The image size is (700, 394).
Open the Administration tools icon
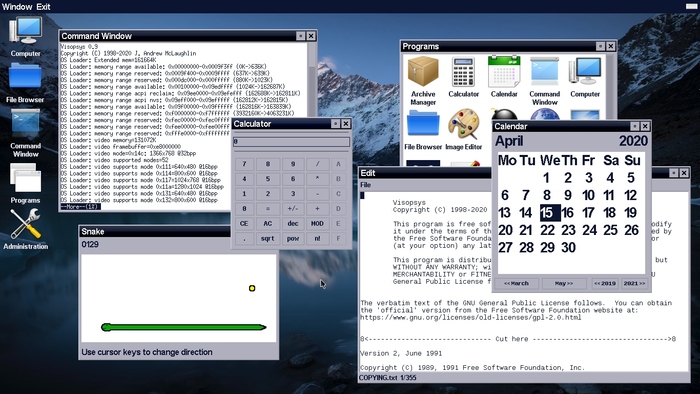point(25,229)
